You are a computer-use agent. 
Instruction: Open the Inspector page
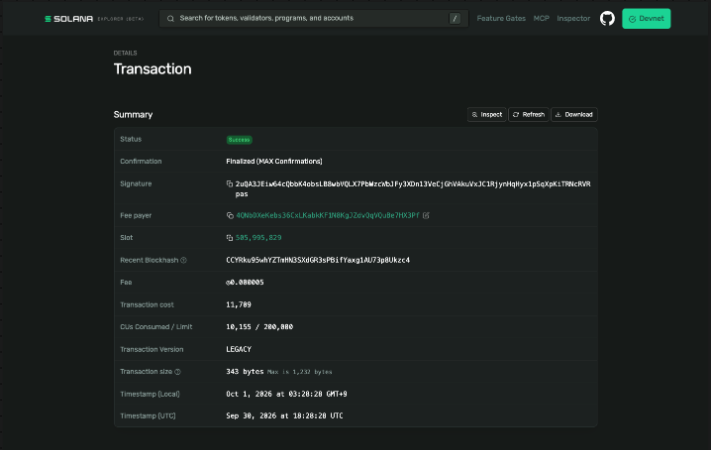point(574,19)
